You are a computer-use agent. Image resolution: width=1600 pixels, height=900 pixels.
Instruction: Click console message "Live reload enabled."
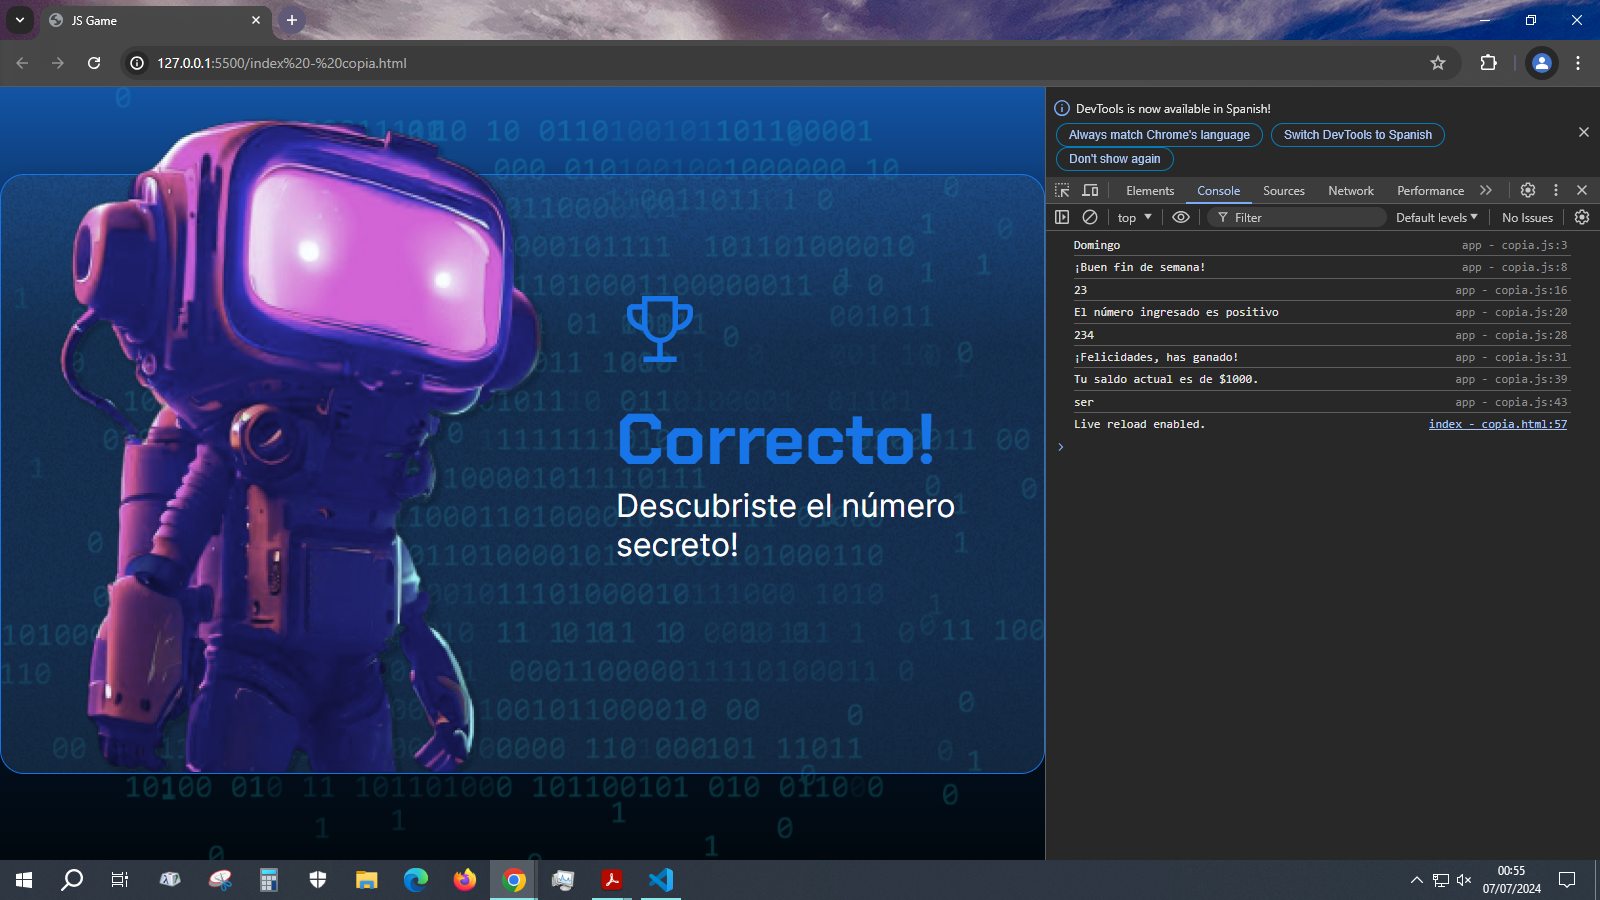(x=1139, y=424)
